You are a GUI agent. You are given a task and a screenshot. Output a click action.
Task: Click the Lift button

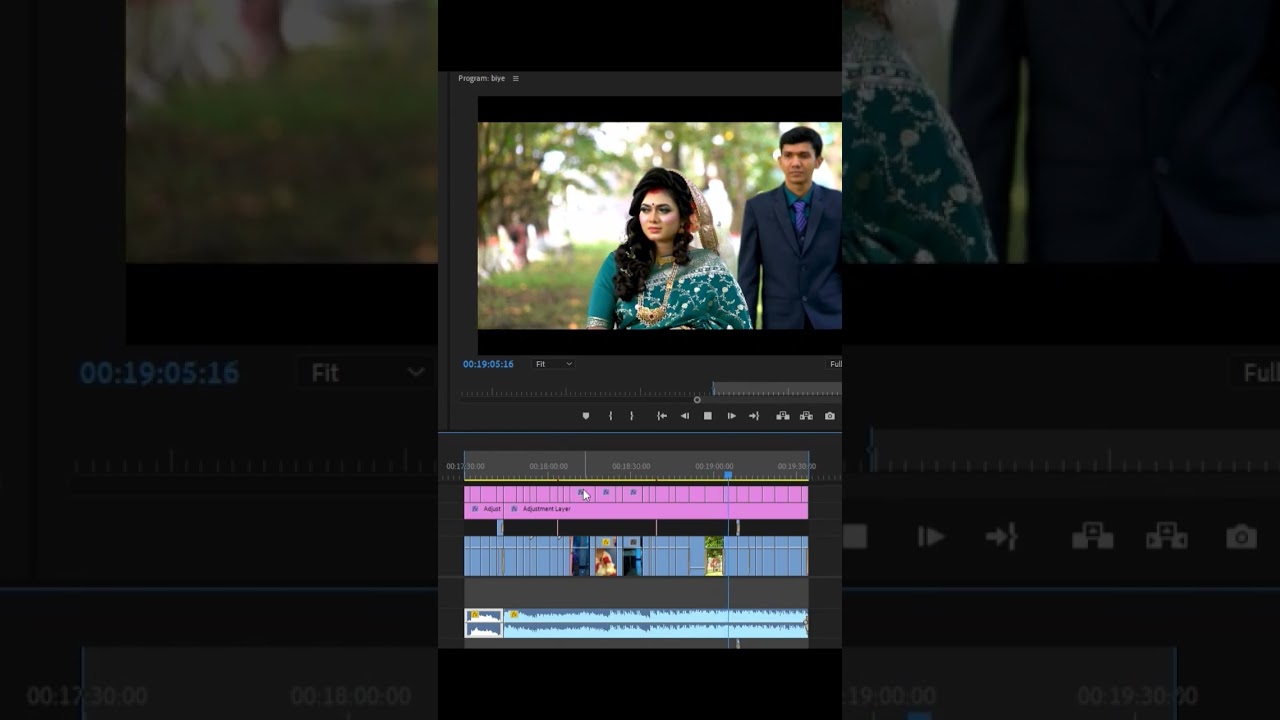click(783, 416)
